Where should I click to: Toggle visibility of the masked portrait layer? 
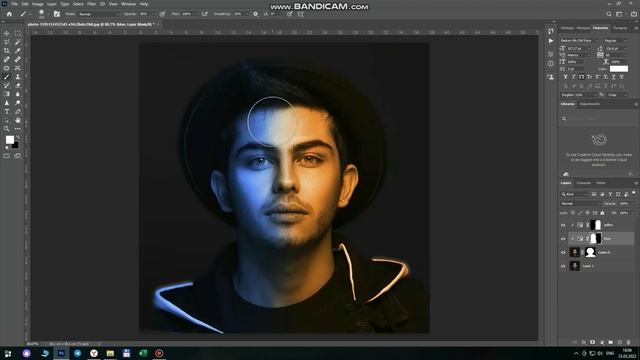(563, 253)
